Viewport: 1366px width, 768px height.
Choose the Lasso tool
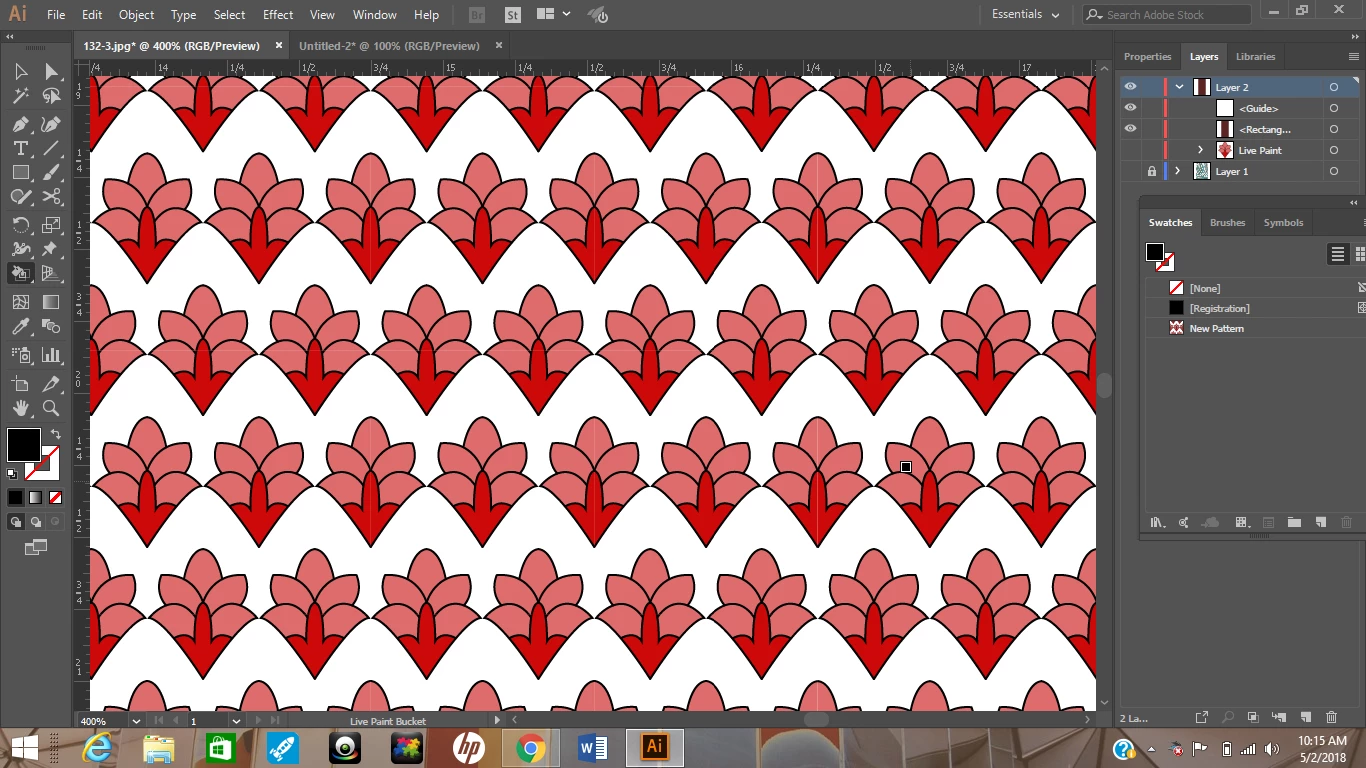pyautogui.click(x=51, y=96)
